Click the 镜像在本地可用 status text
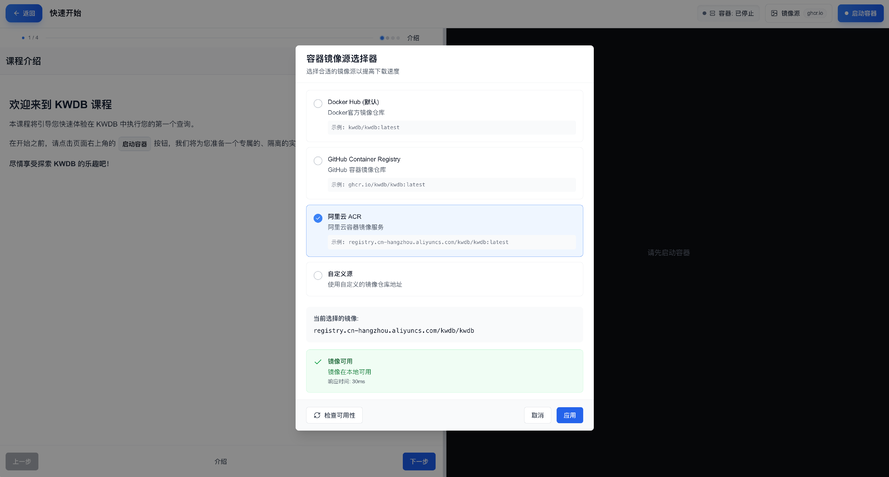Viewport: 889px width, 477px height. coord(349,372)
